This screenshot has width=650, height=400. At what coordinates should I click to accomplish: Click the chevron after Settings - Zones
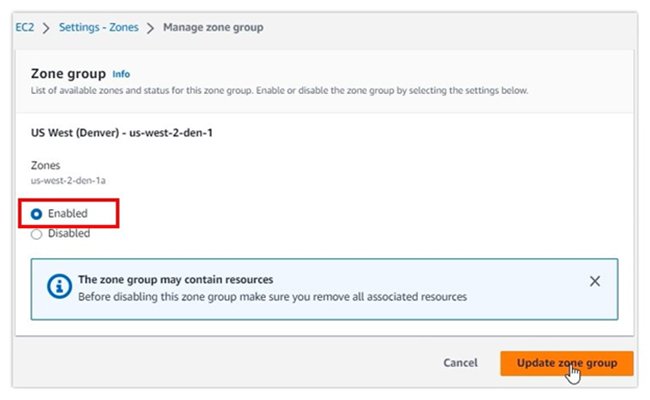coord(150,27)
